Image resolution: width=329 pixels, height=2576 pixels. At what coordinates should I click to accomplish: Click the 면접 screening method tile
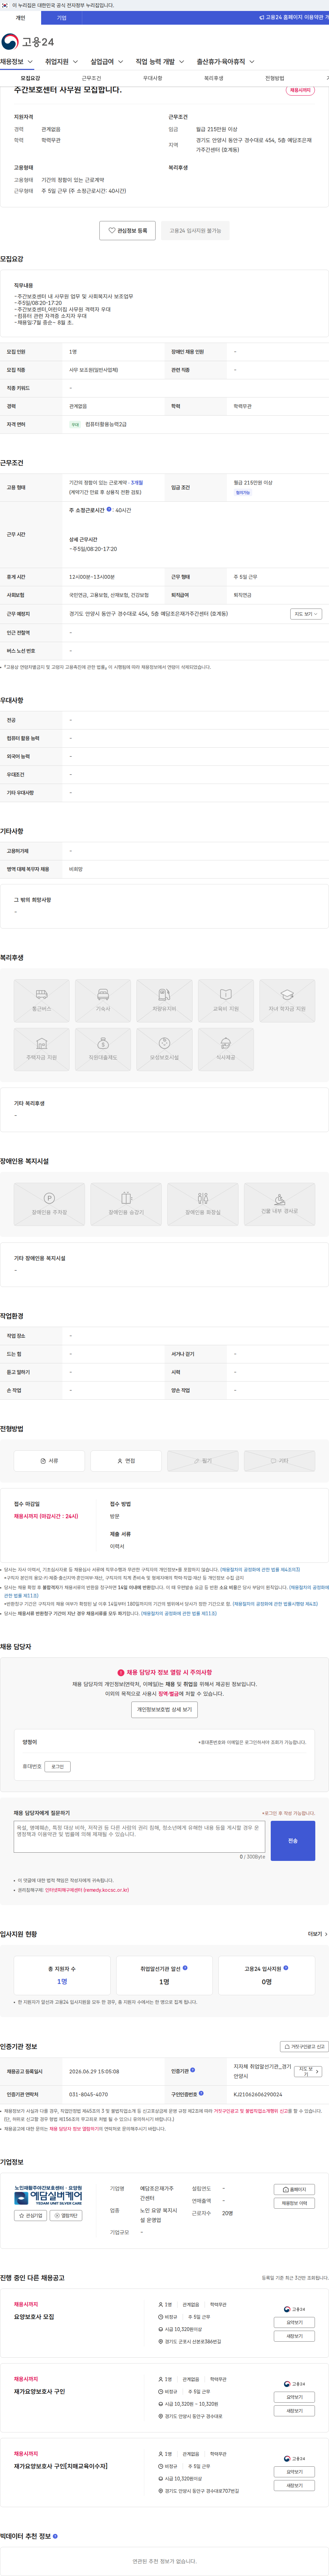tap(126, 1461)
